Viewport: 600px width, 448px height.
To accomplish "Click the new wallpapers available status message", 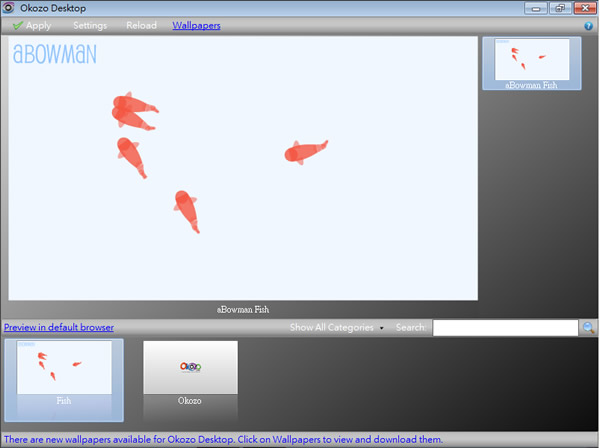I will 223,439.
